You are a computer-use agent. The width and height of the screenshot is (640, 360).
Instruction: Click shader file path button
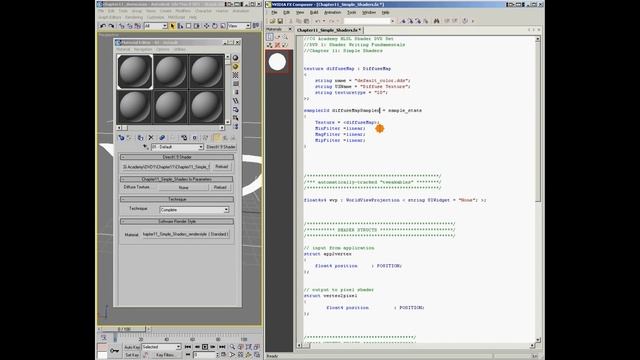pyautogui.click(x=166, y=167)
